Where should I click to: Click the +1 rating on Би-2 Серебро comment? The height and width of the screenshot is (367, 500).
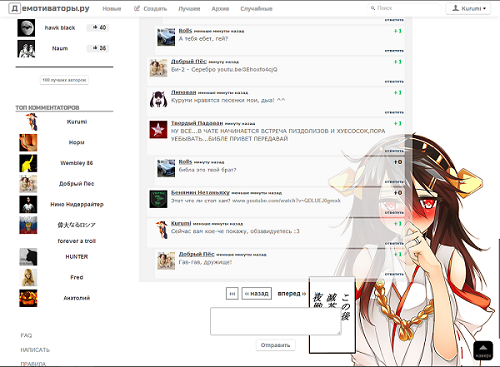coord(398,62)
